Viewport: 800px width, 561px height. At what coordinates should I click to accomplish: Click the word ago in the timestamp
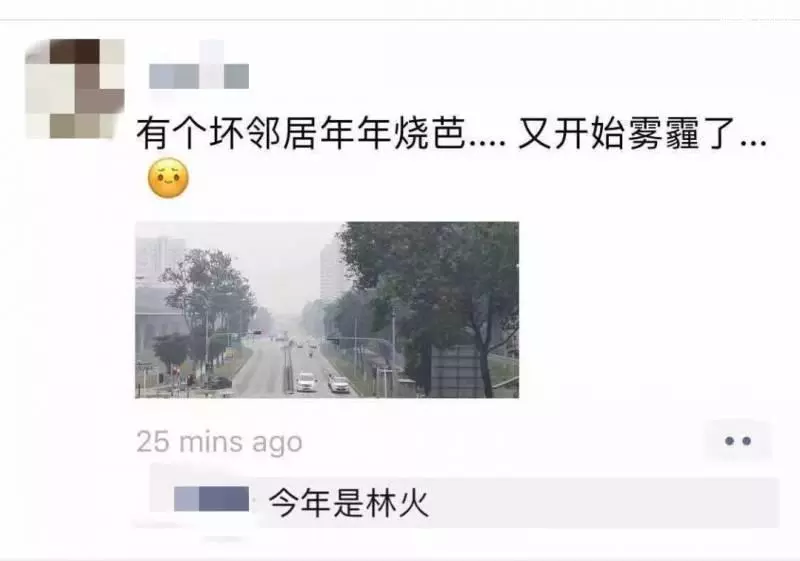pos(277,443)
